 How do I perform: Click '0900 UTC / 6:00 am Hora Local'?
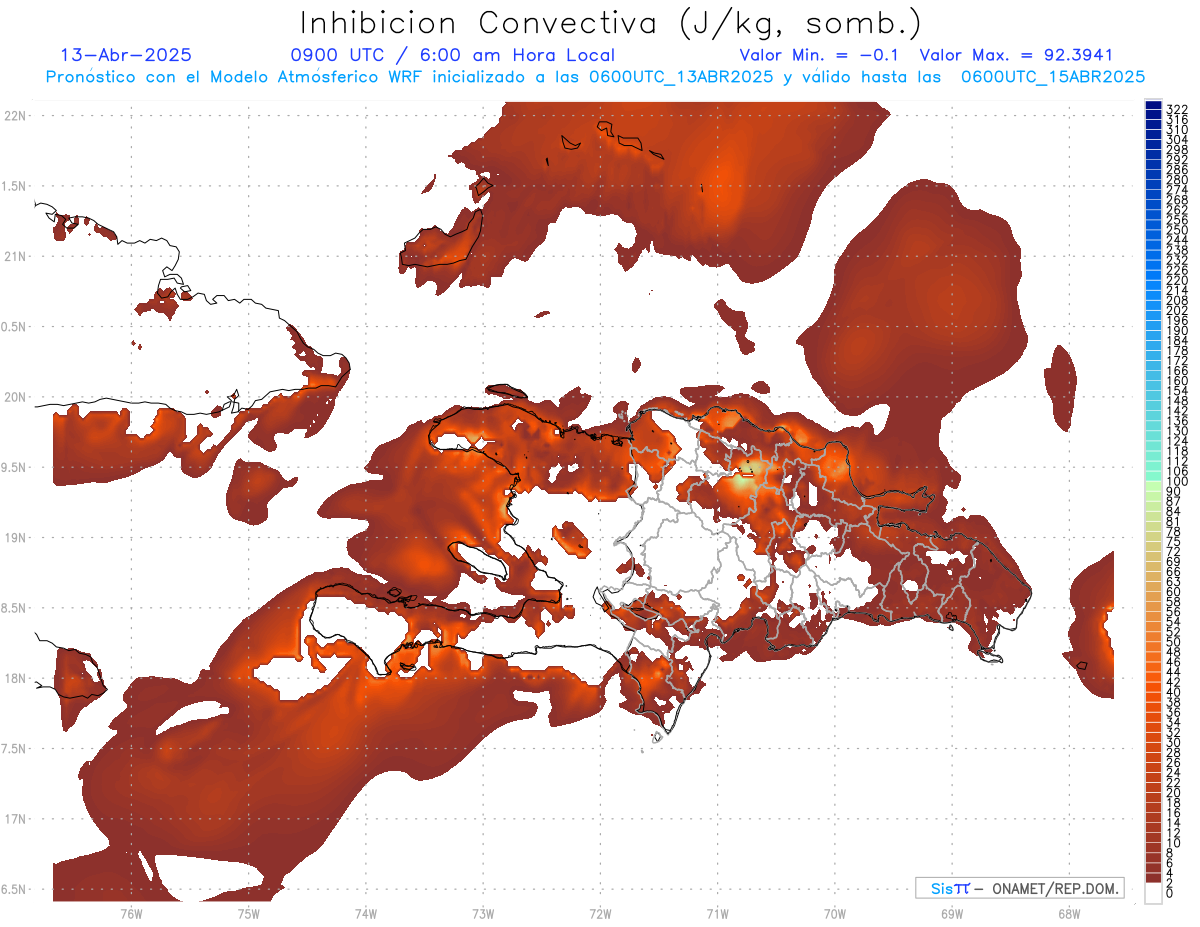coord(452,55)
